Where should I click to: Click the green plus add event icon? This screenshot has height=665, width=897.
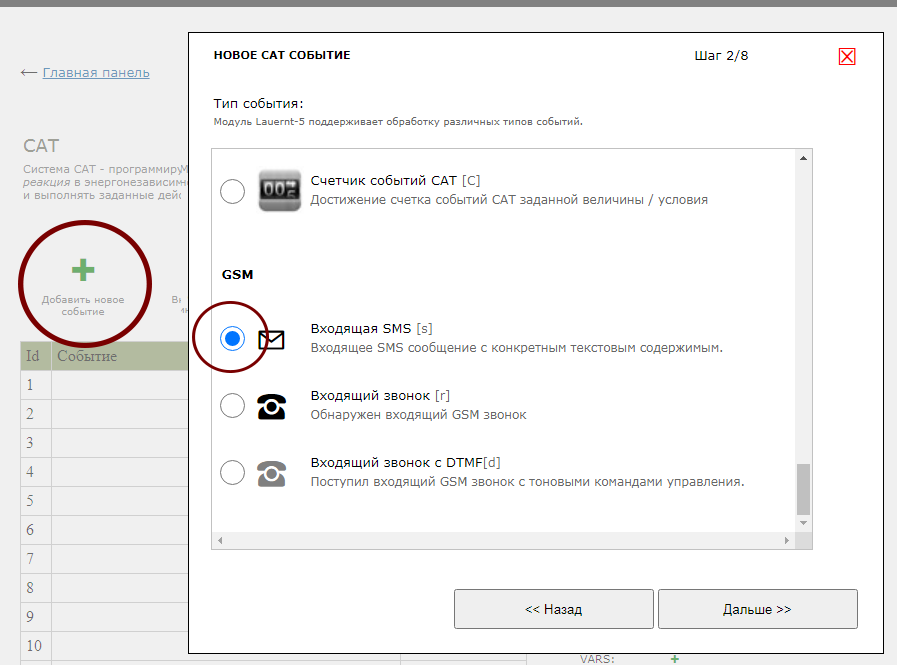(x=83, y=270)
